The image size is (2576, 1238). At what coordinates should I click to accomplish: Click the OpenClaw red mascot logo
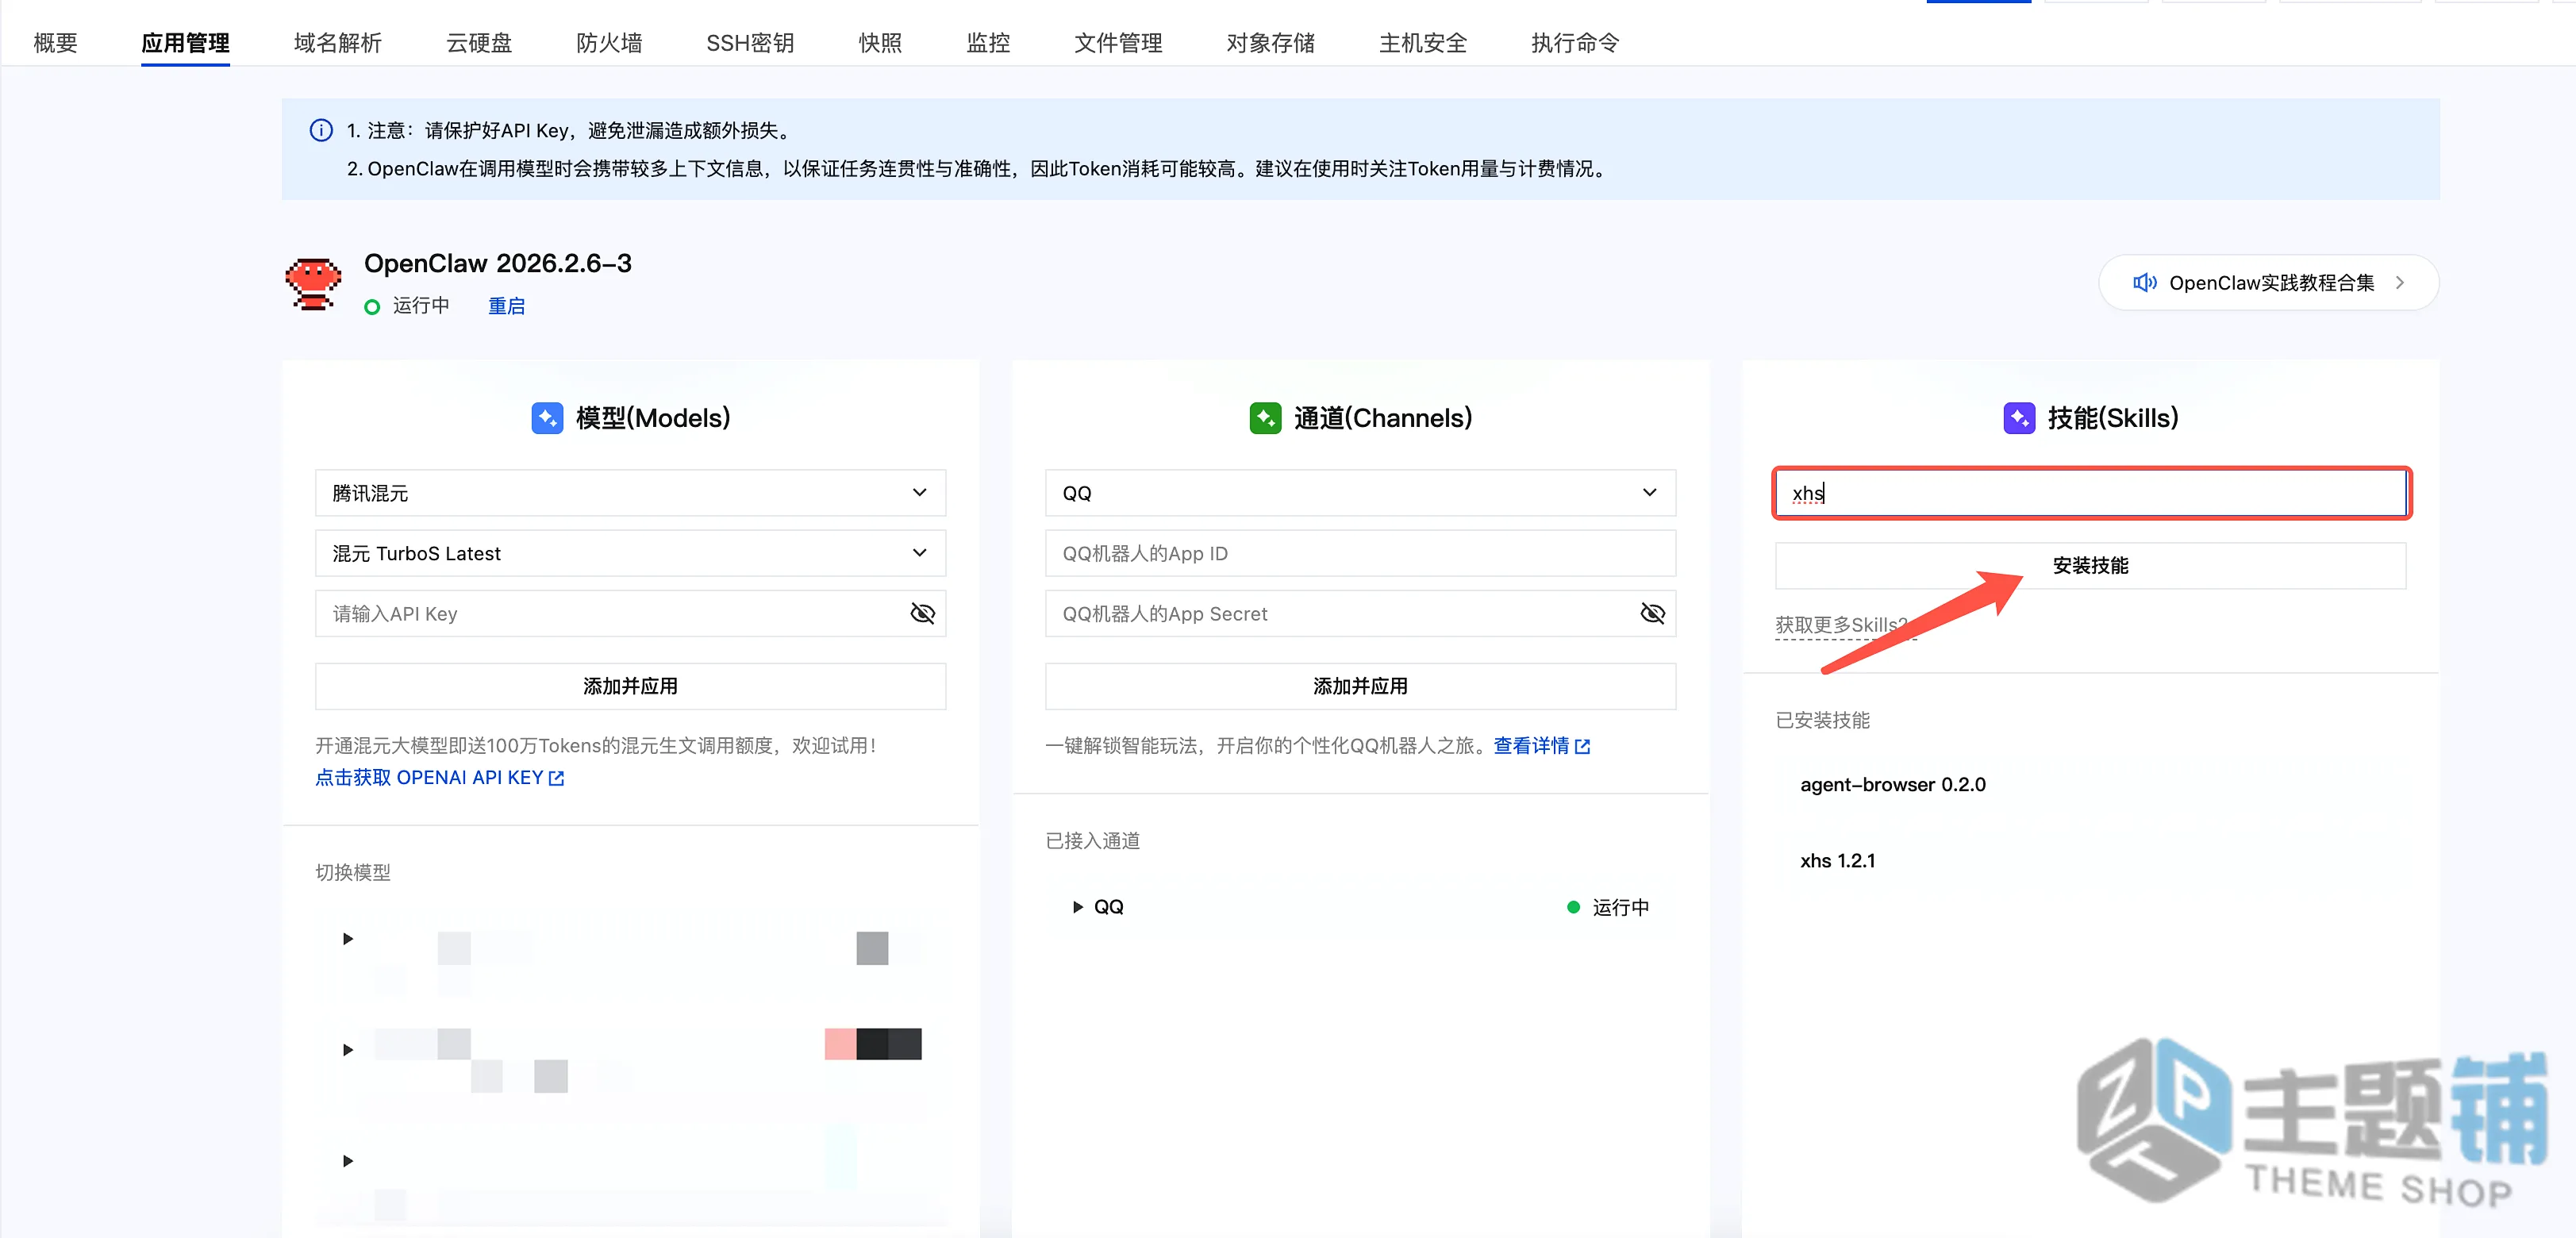tap(313, 283)
